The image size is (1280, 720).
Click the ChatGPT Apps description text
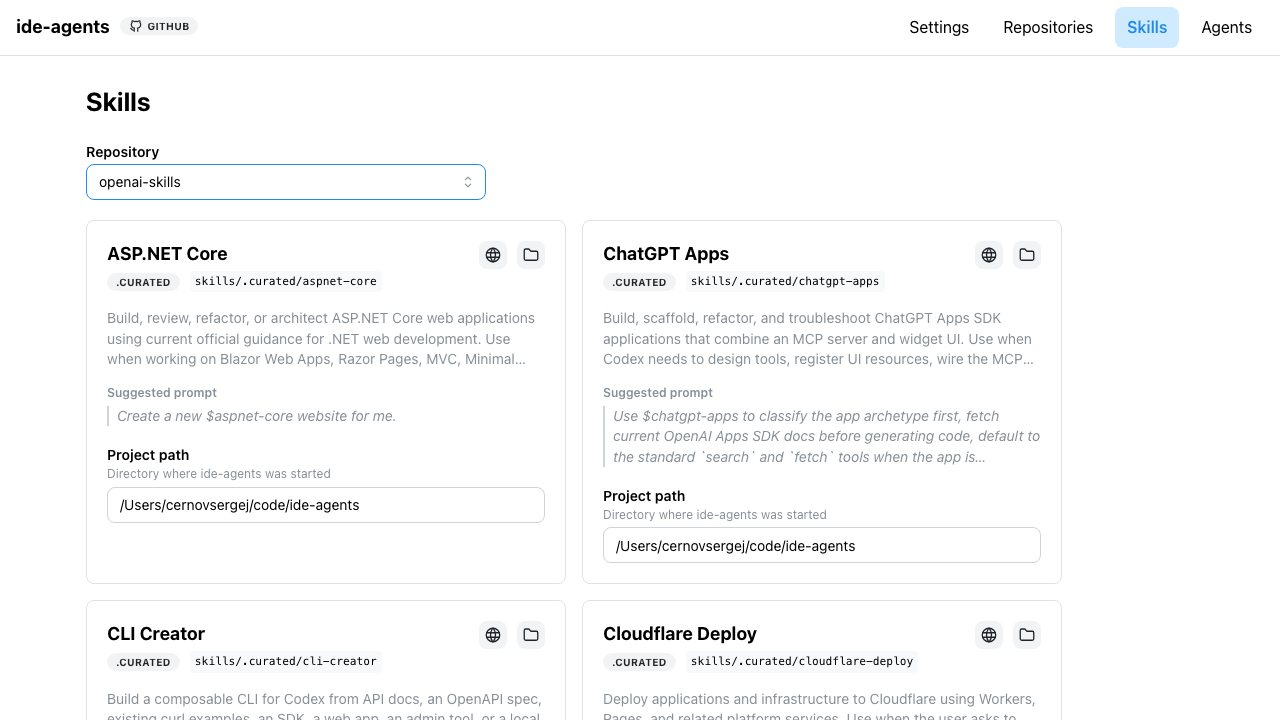click(x=819, y=339)
